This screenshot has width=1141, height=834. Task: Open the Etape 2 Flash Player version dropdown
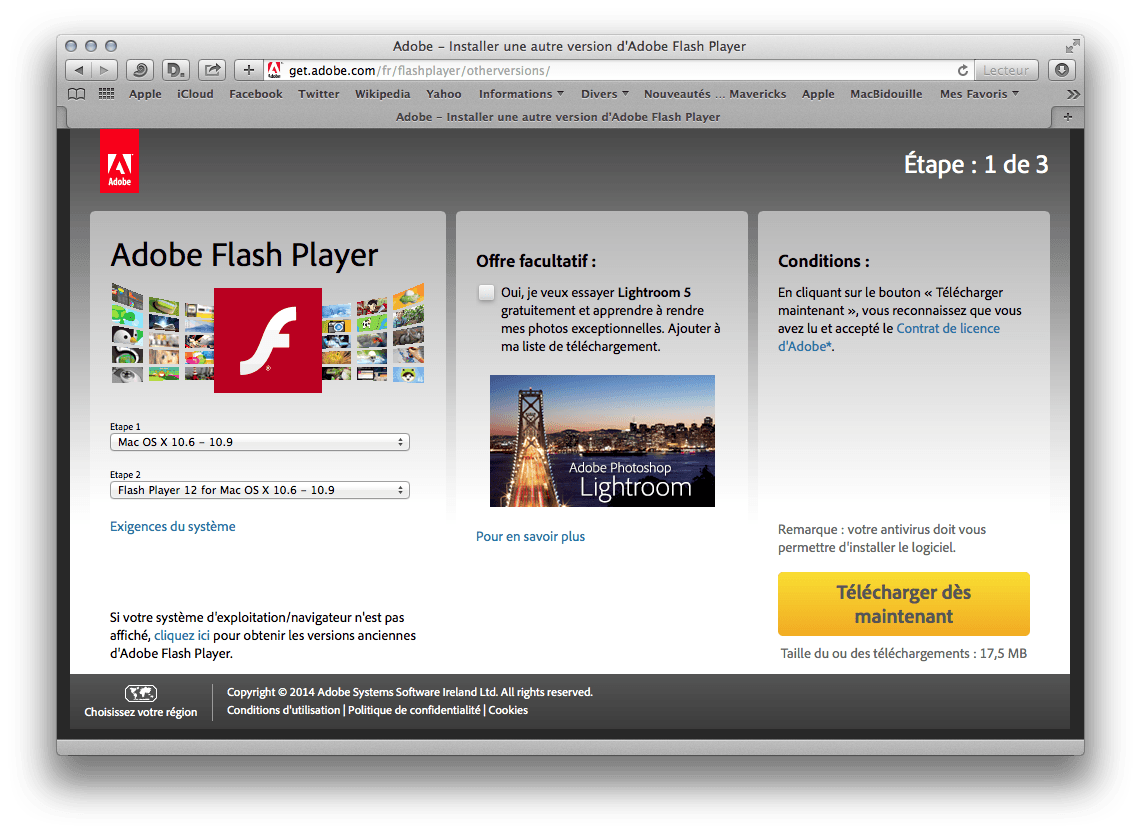pos(259,490)
